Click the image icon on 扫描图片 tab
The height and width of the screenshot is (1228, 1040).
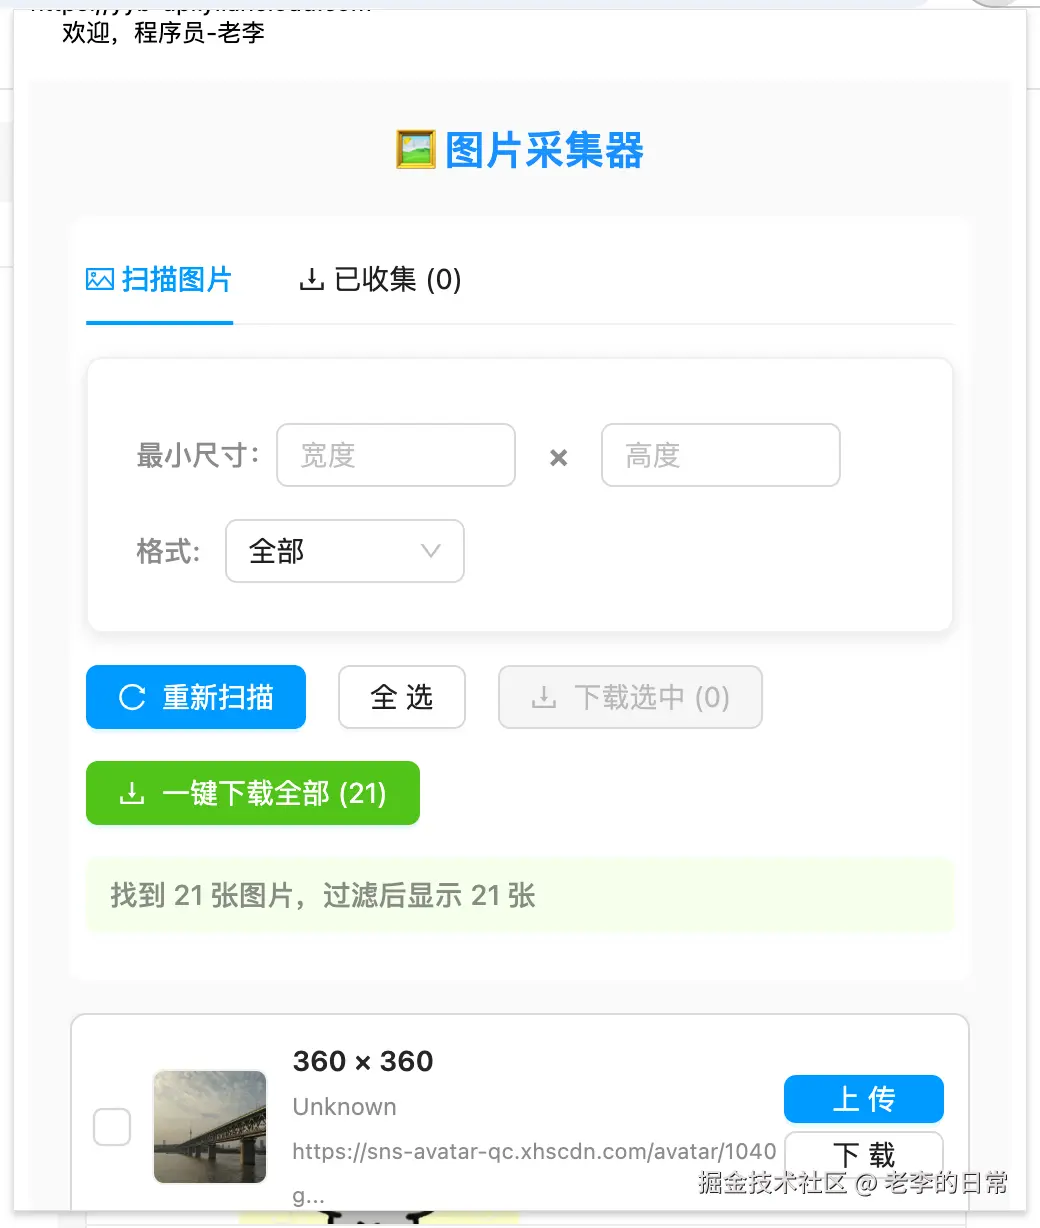(x=100, y=280)
